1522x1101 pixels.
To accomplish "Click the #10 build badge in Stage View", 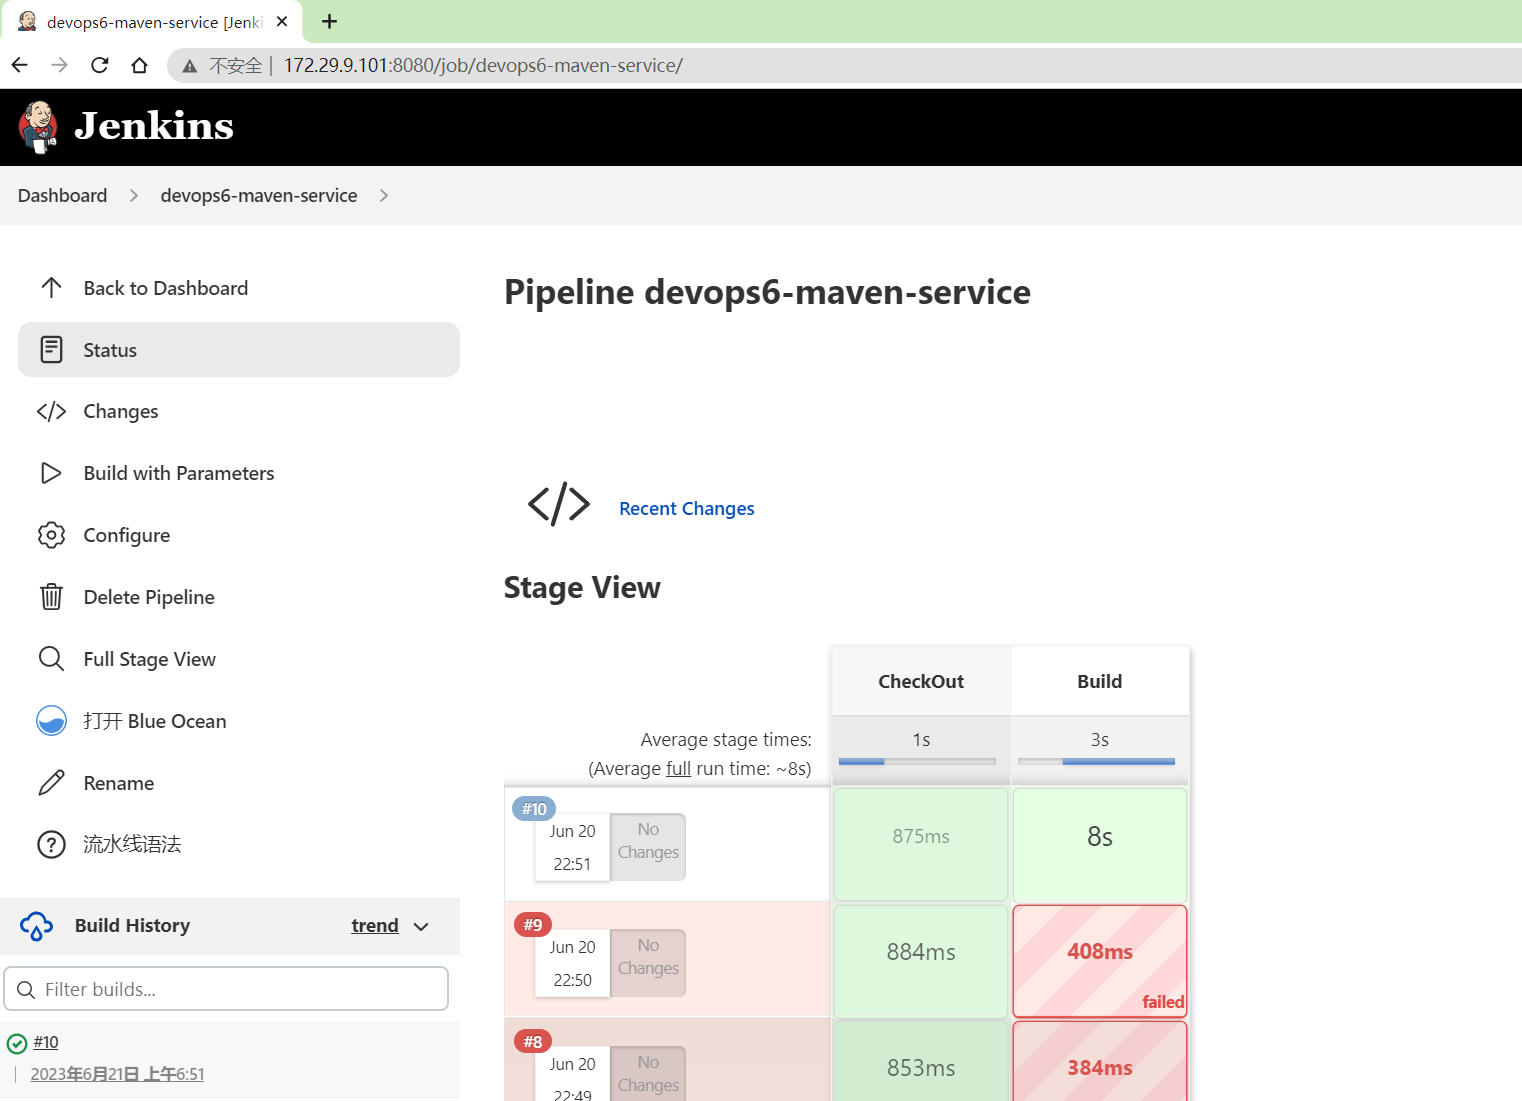I will [534, 809].
